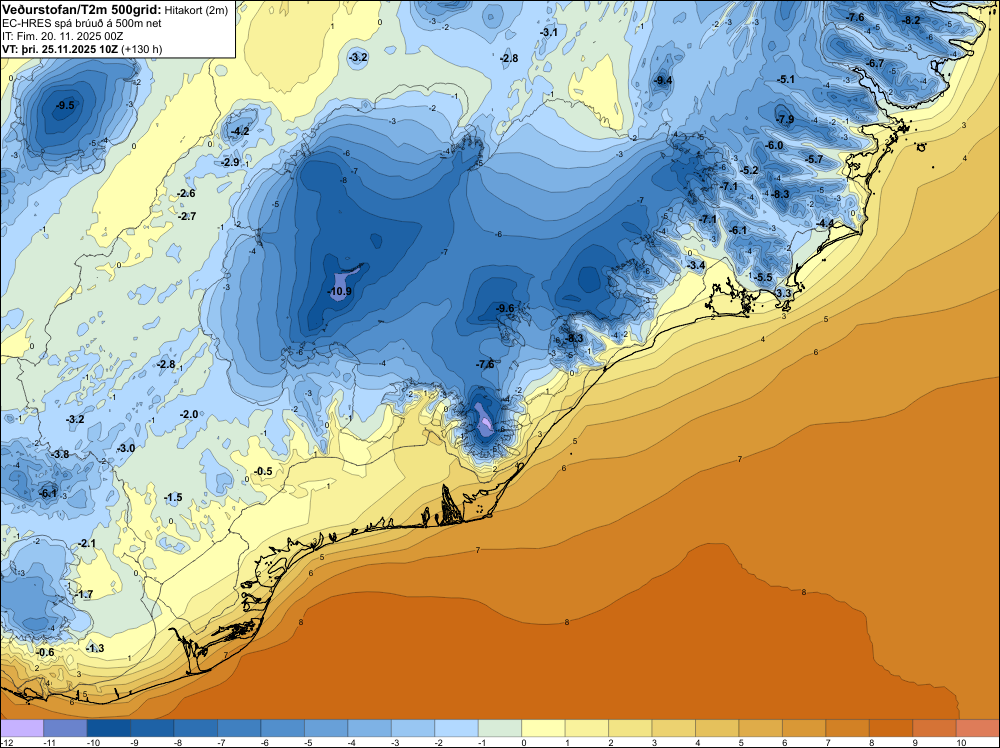Viewport: 1000px width, 748px height.
Task: Click the dark blue -10 legend swatch
Action: [x=108, y=728]
